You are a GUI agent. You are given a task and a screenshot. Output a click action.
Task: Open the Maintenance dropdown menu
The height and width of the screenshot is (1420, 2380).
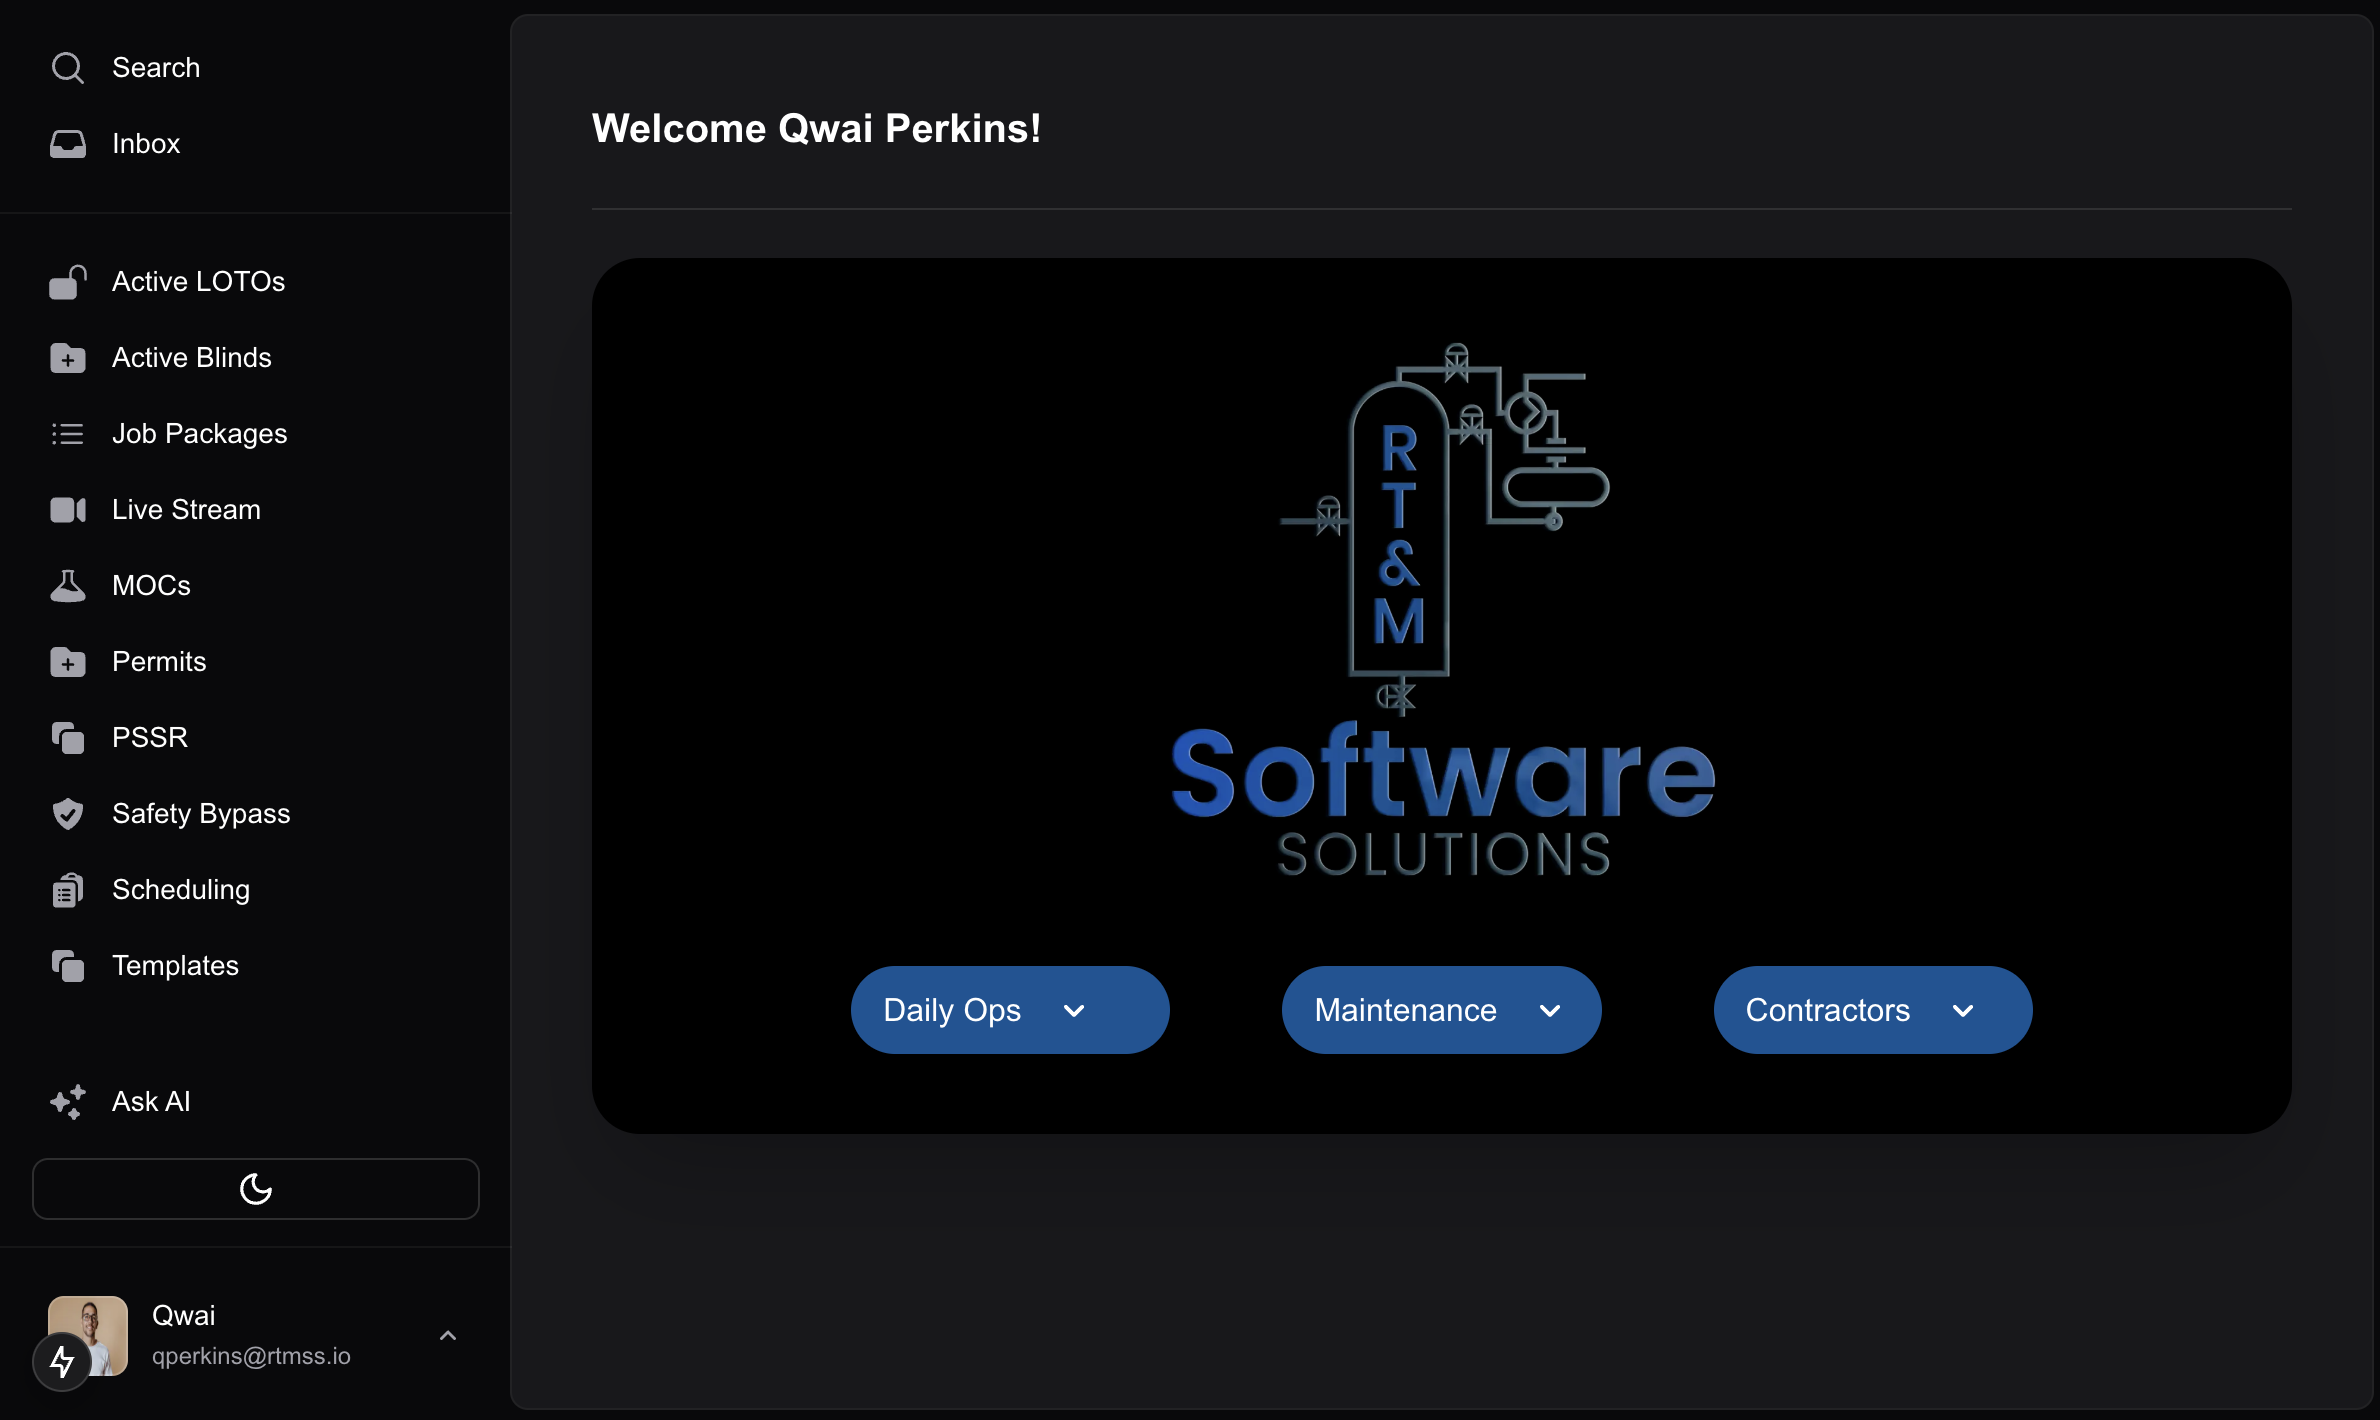tap(1441, 1010)
